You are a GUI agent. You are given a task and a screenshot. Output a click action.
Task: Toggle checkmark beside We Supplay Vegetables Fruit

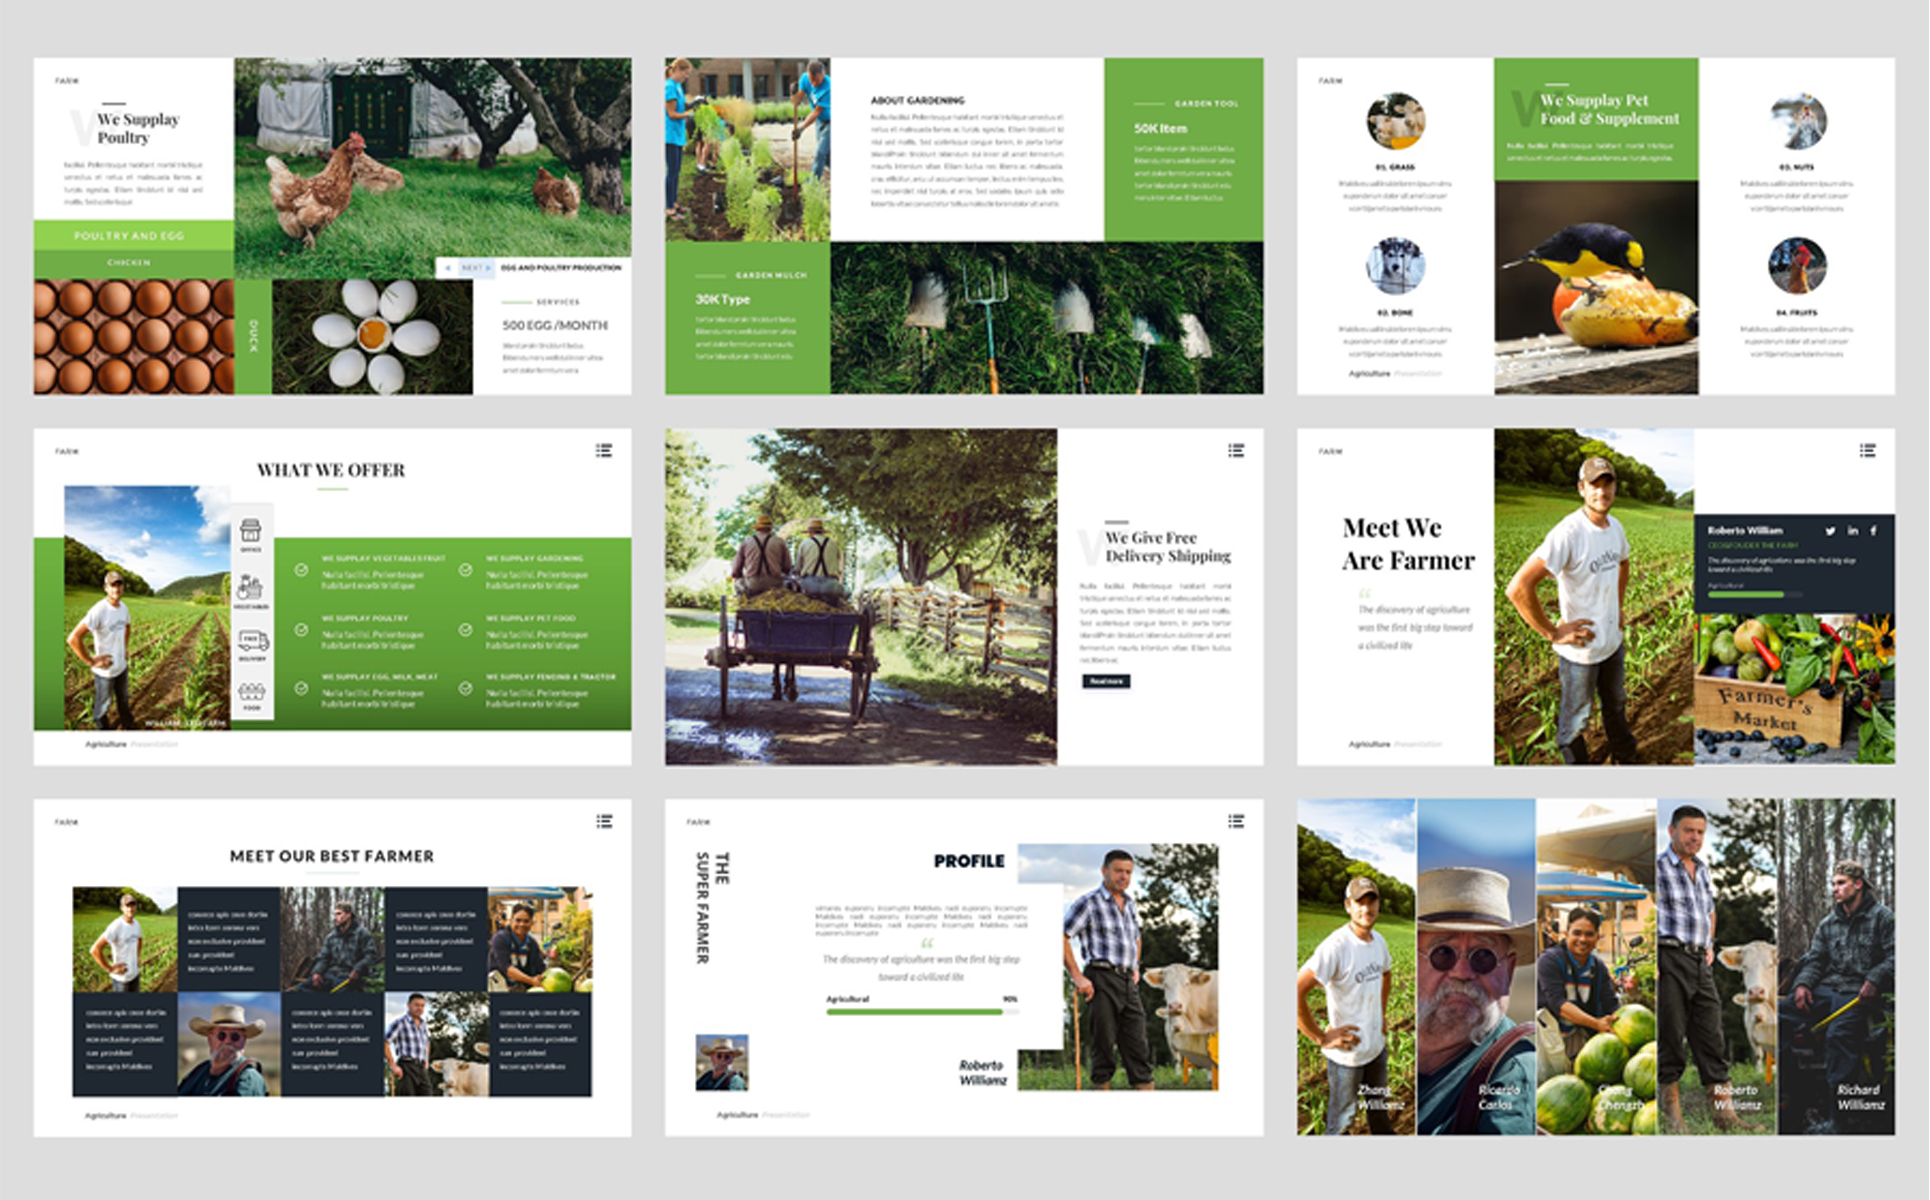pyautogui.click(x=301, y=569)
